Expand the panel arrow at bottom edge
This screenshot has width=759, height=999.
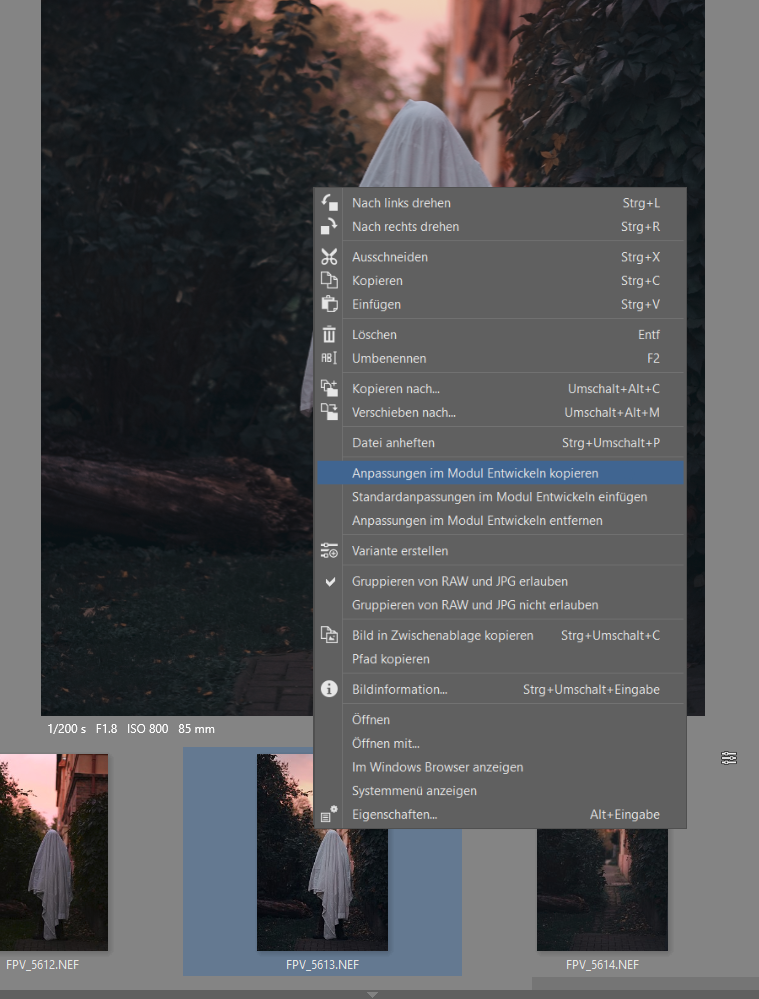[372, 994]
